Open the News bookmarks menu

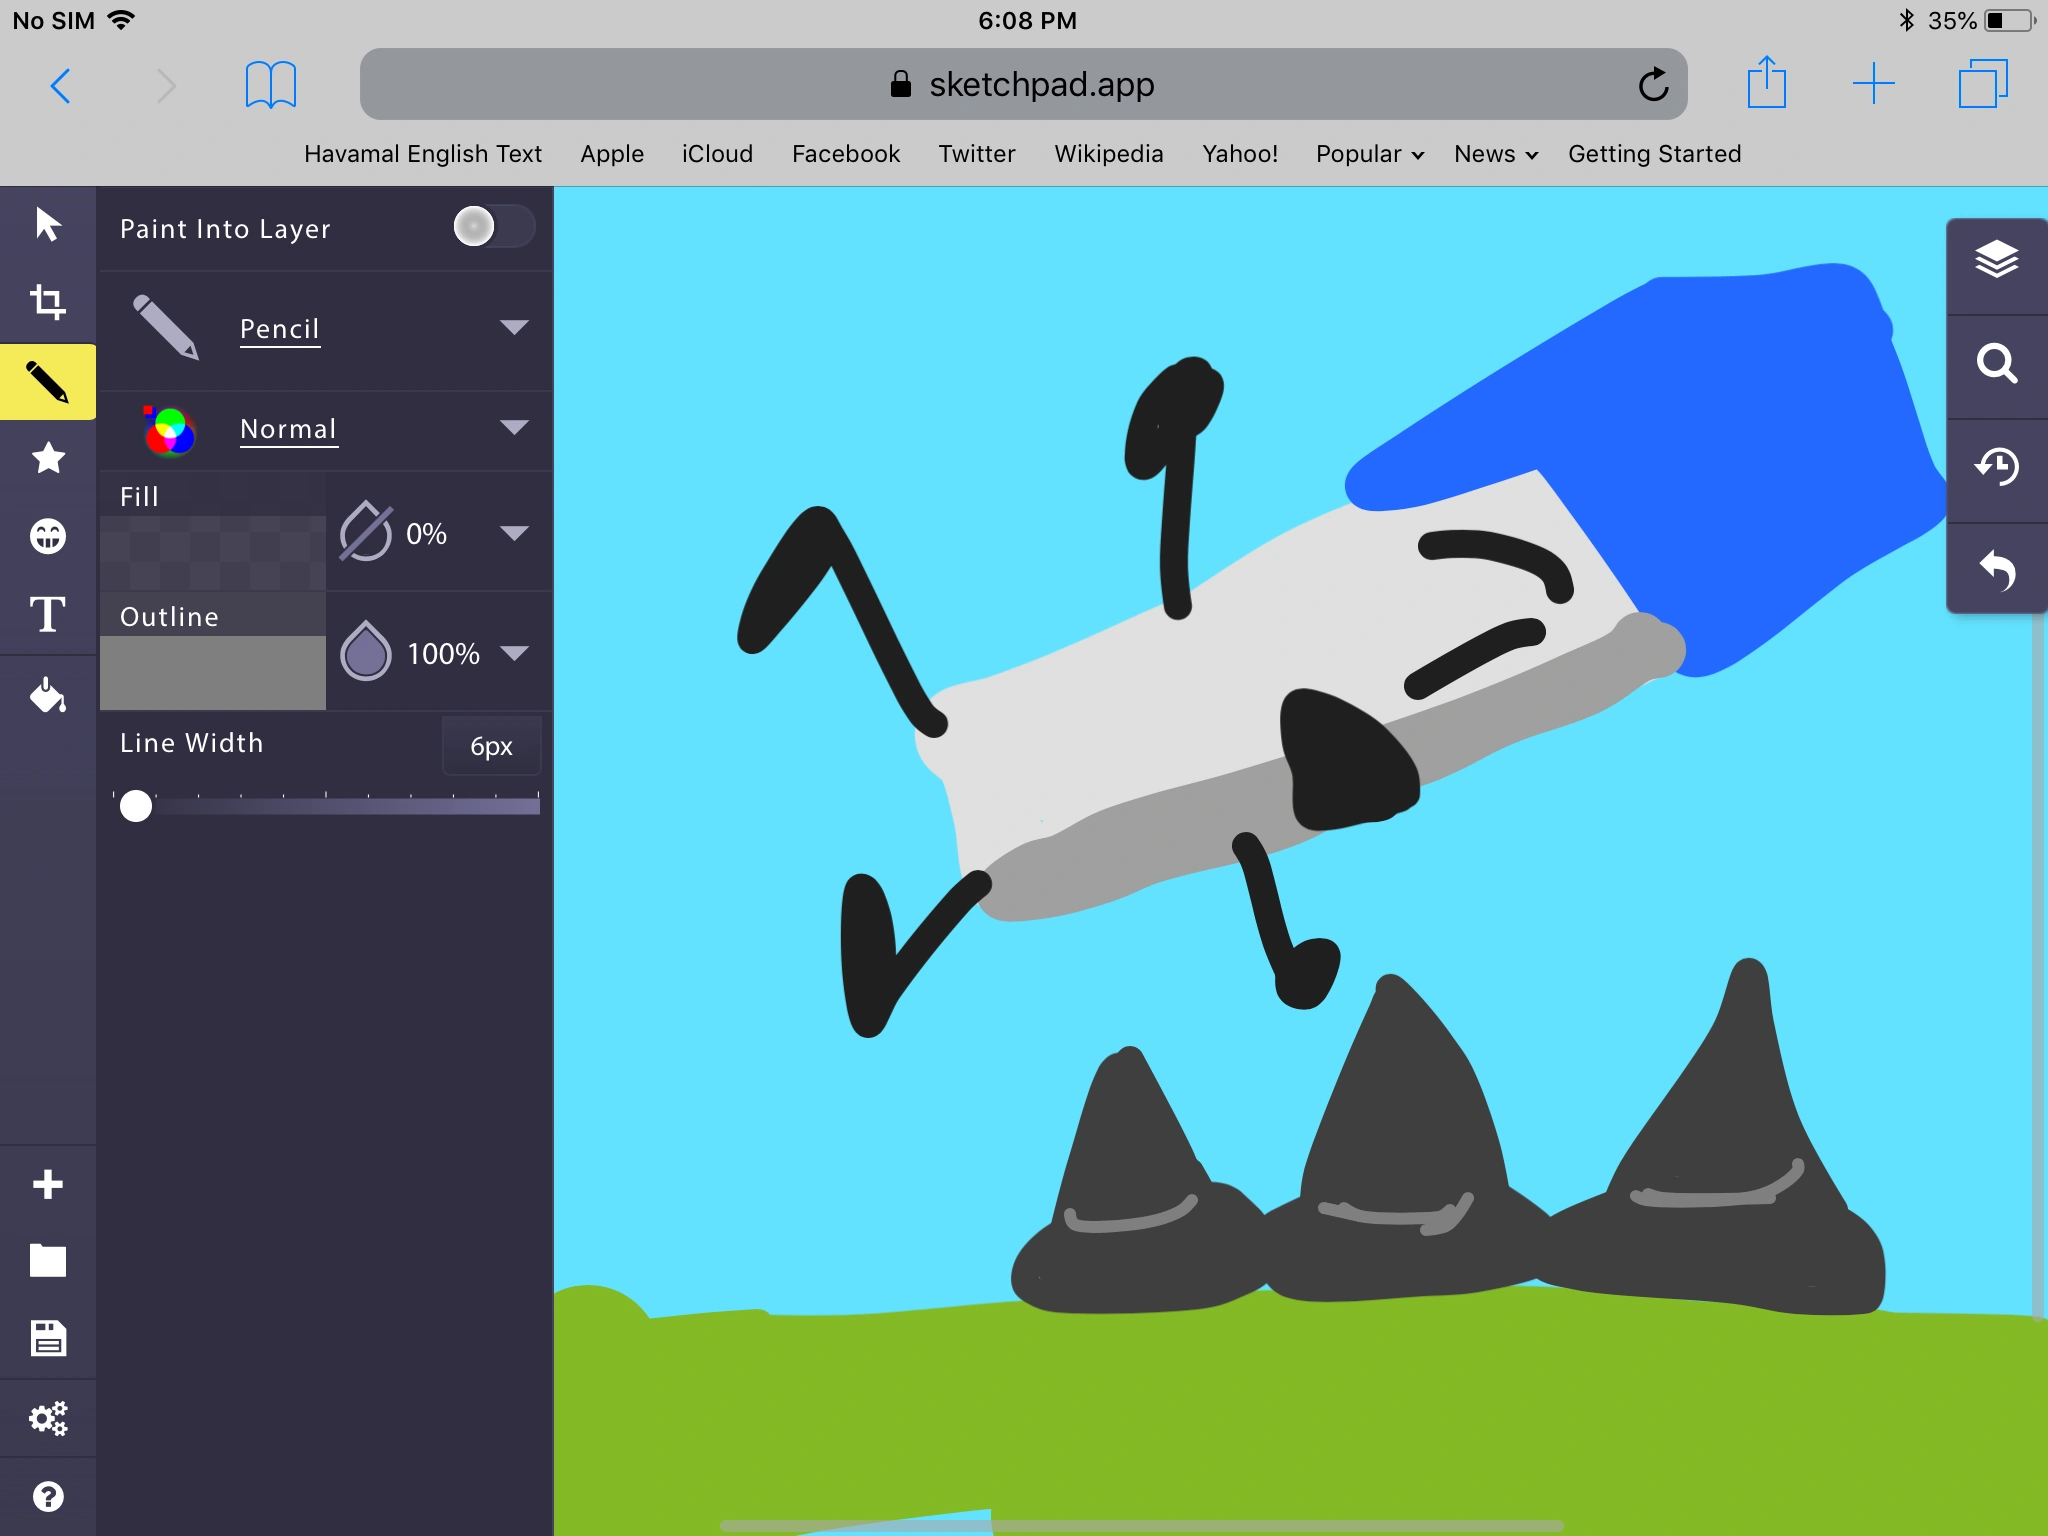click(x=1494, y=154)
